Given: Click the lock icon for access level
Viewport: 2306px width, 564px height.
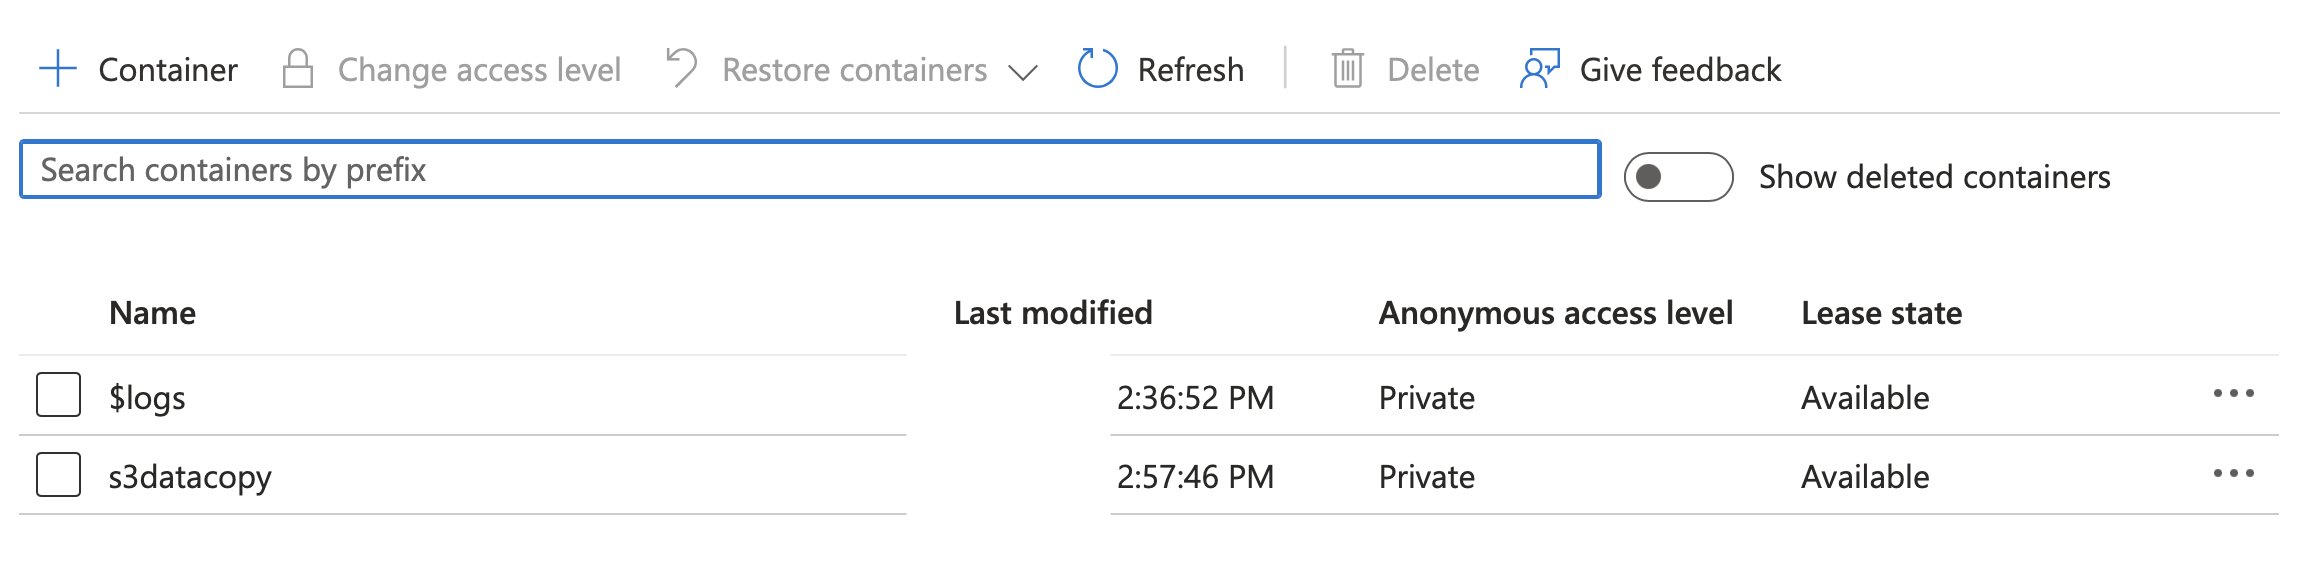Looking at the screenshot, I should coord(298,69).
